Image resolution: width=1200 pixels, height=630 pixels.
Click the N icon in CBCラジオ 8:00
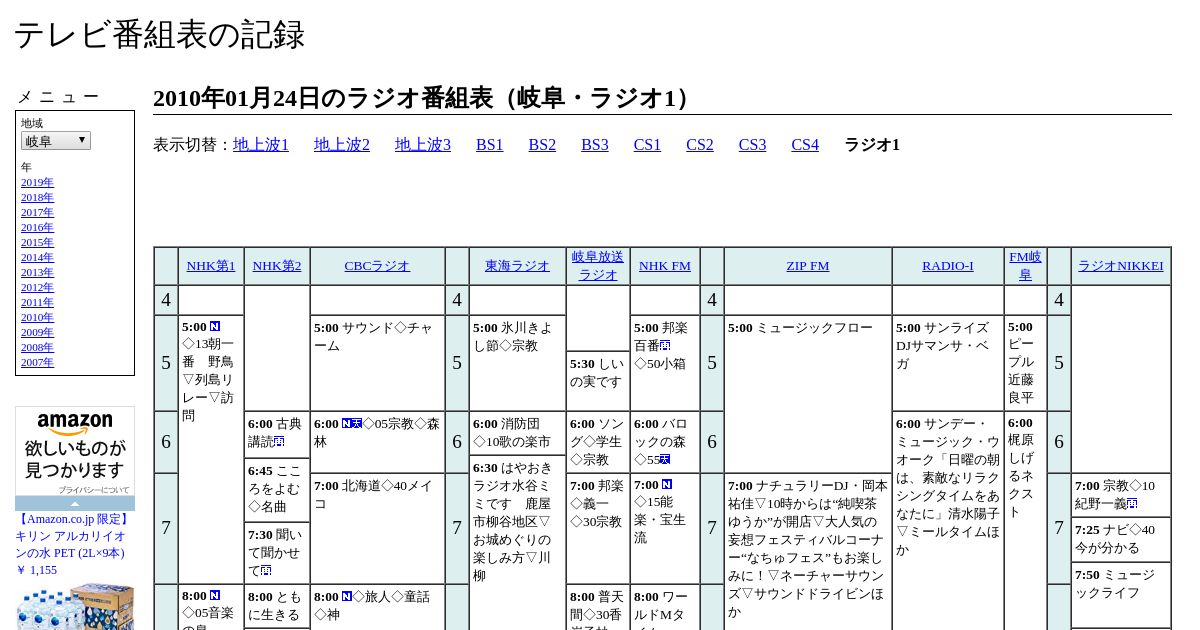point(347,597)
